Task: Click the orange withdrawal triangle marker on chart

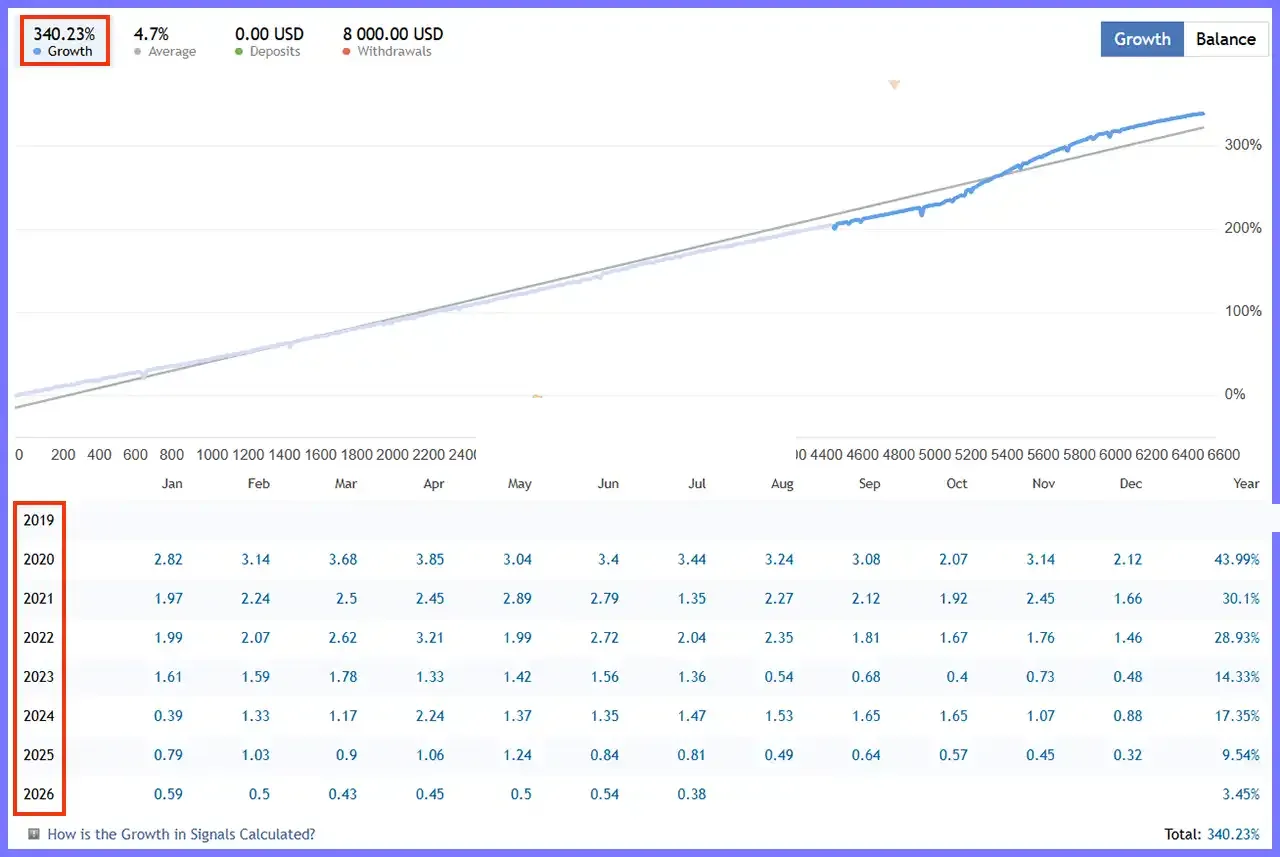Action: 894,85
